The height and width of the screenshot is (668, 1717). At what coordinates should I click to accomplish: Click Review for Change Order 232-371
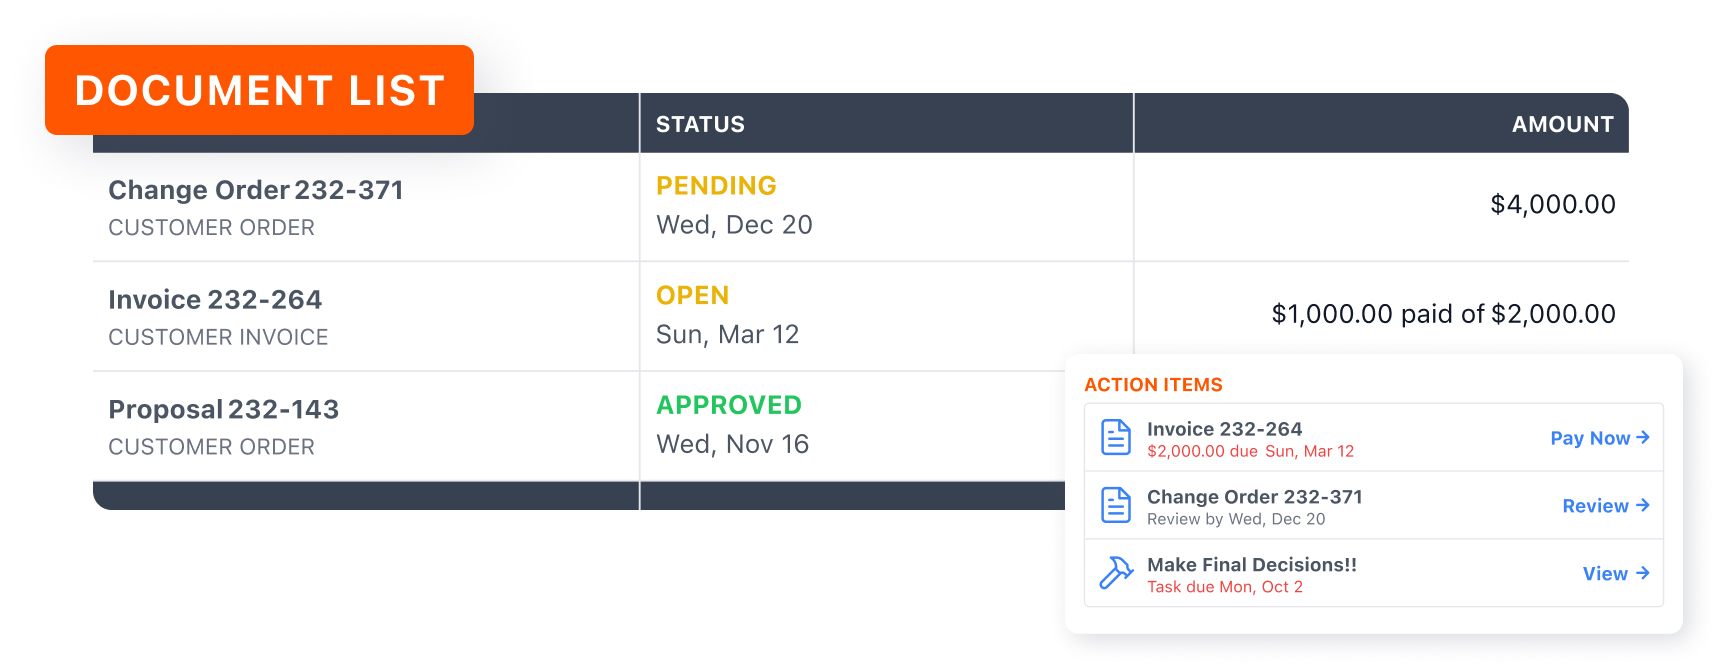point(1606,506)
